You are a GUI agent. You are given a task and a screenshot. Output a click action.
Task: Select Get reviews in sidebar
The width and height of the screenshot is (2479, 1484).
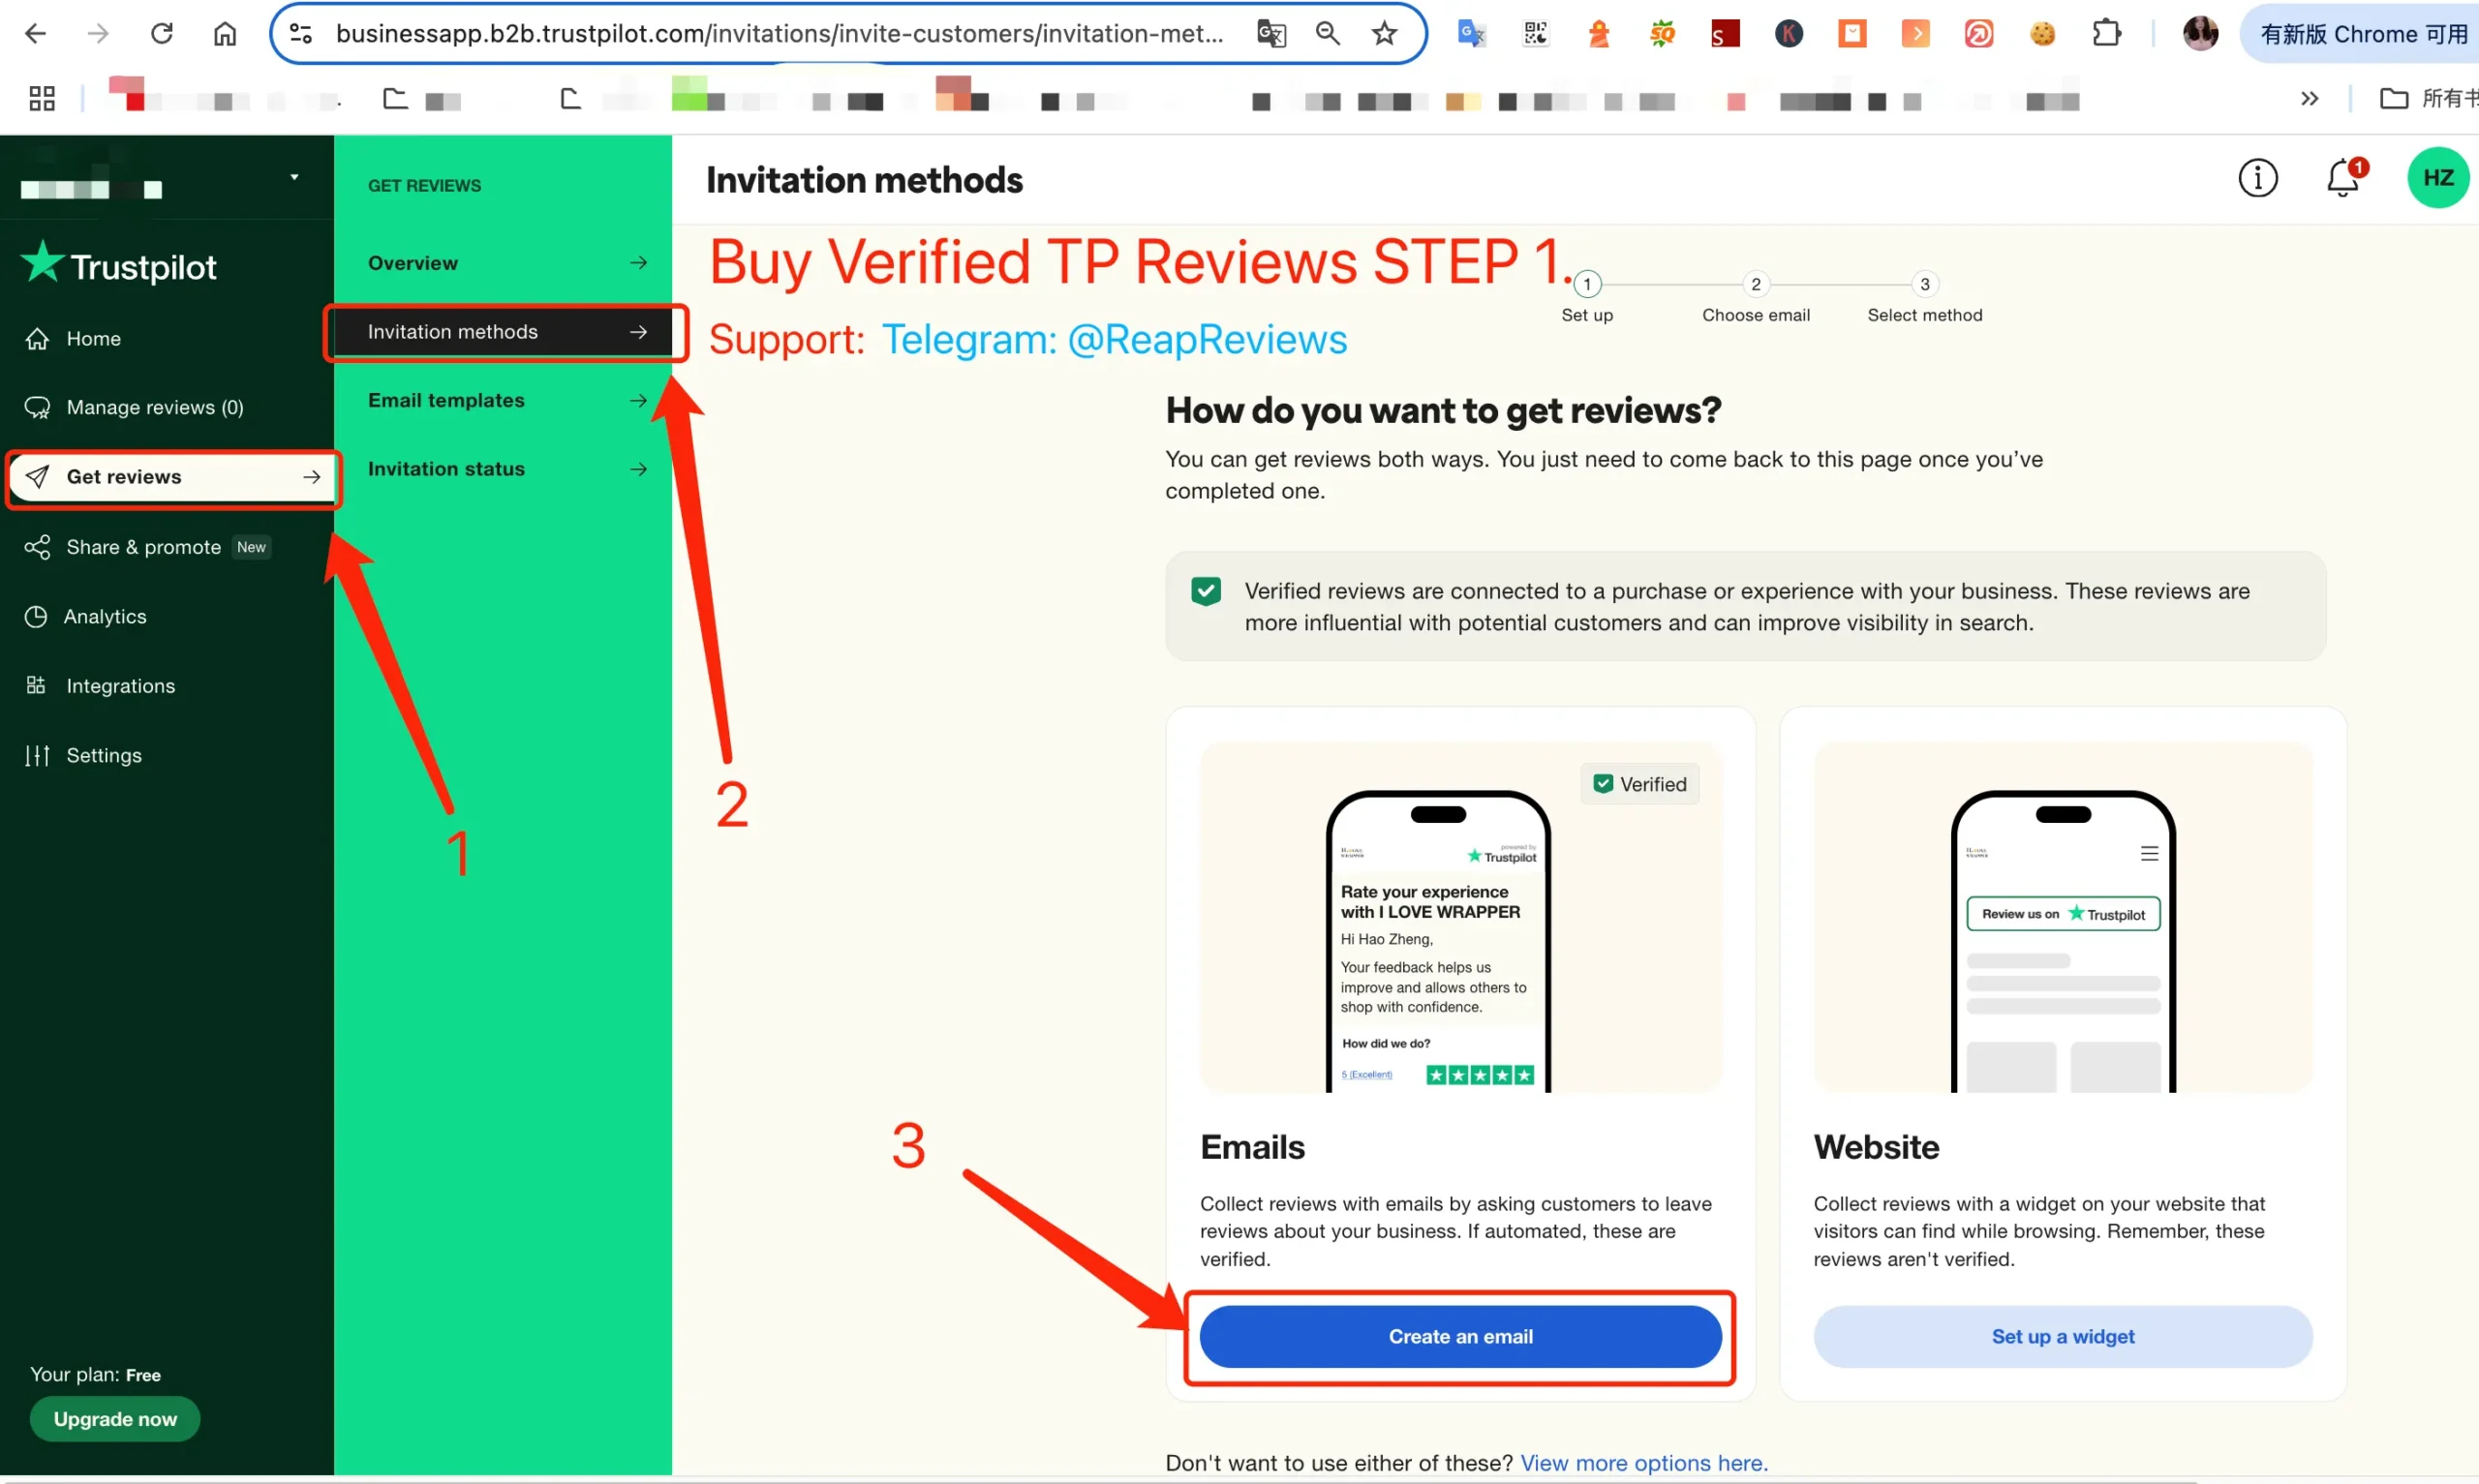tap(172, 477)
